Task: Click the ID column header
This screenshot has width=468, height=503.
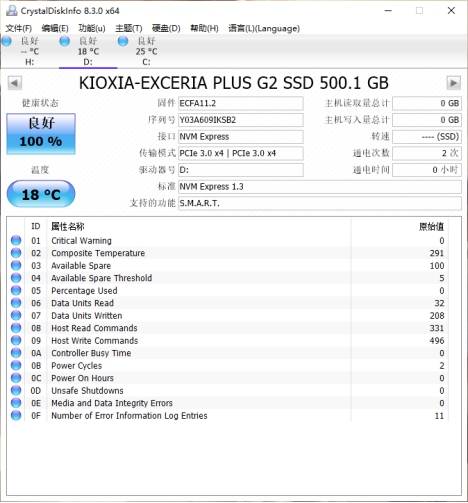Action: click(36, 227)
